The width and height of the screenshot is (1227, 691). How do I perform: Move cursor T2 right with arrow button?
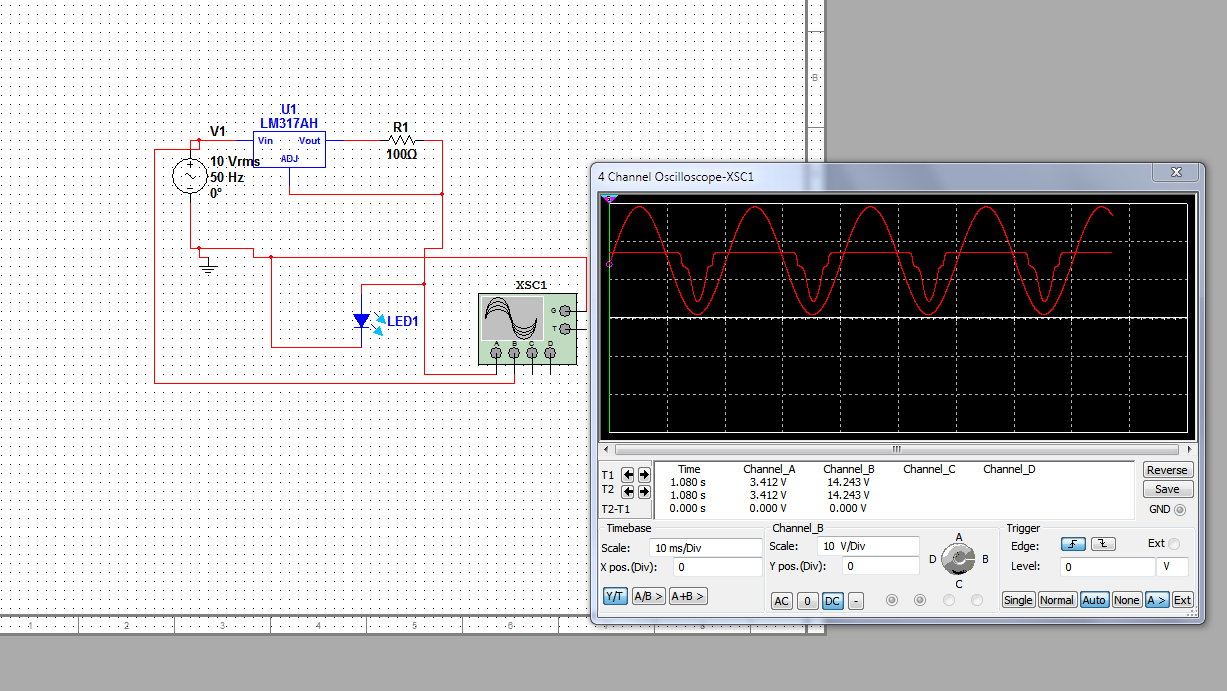click(643, 491)
